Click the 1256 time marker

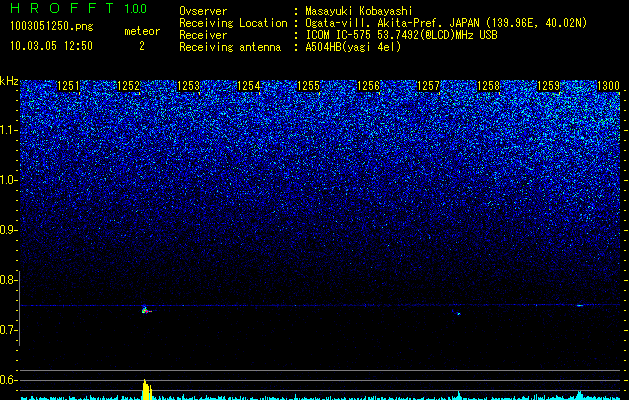[368, 86]
